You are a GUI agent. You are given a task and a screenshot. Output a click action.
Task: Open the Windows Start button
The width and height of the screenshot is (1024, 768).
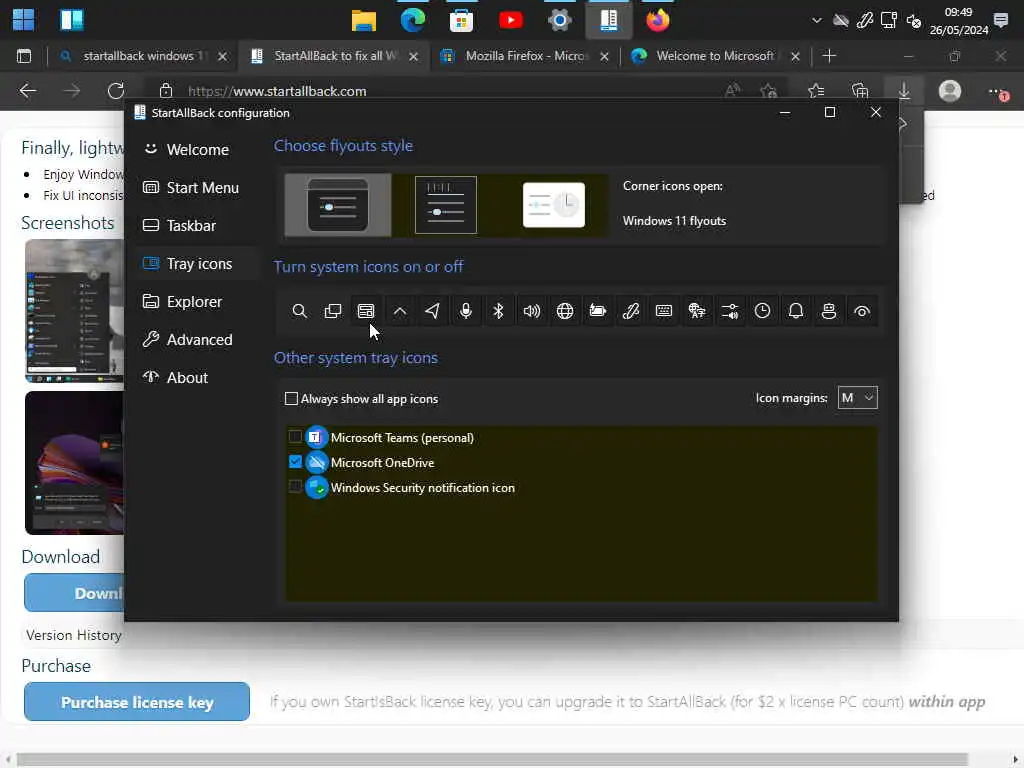pyautogui.click(x=24, y=20)
